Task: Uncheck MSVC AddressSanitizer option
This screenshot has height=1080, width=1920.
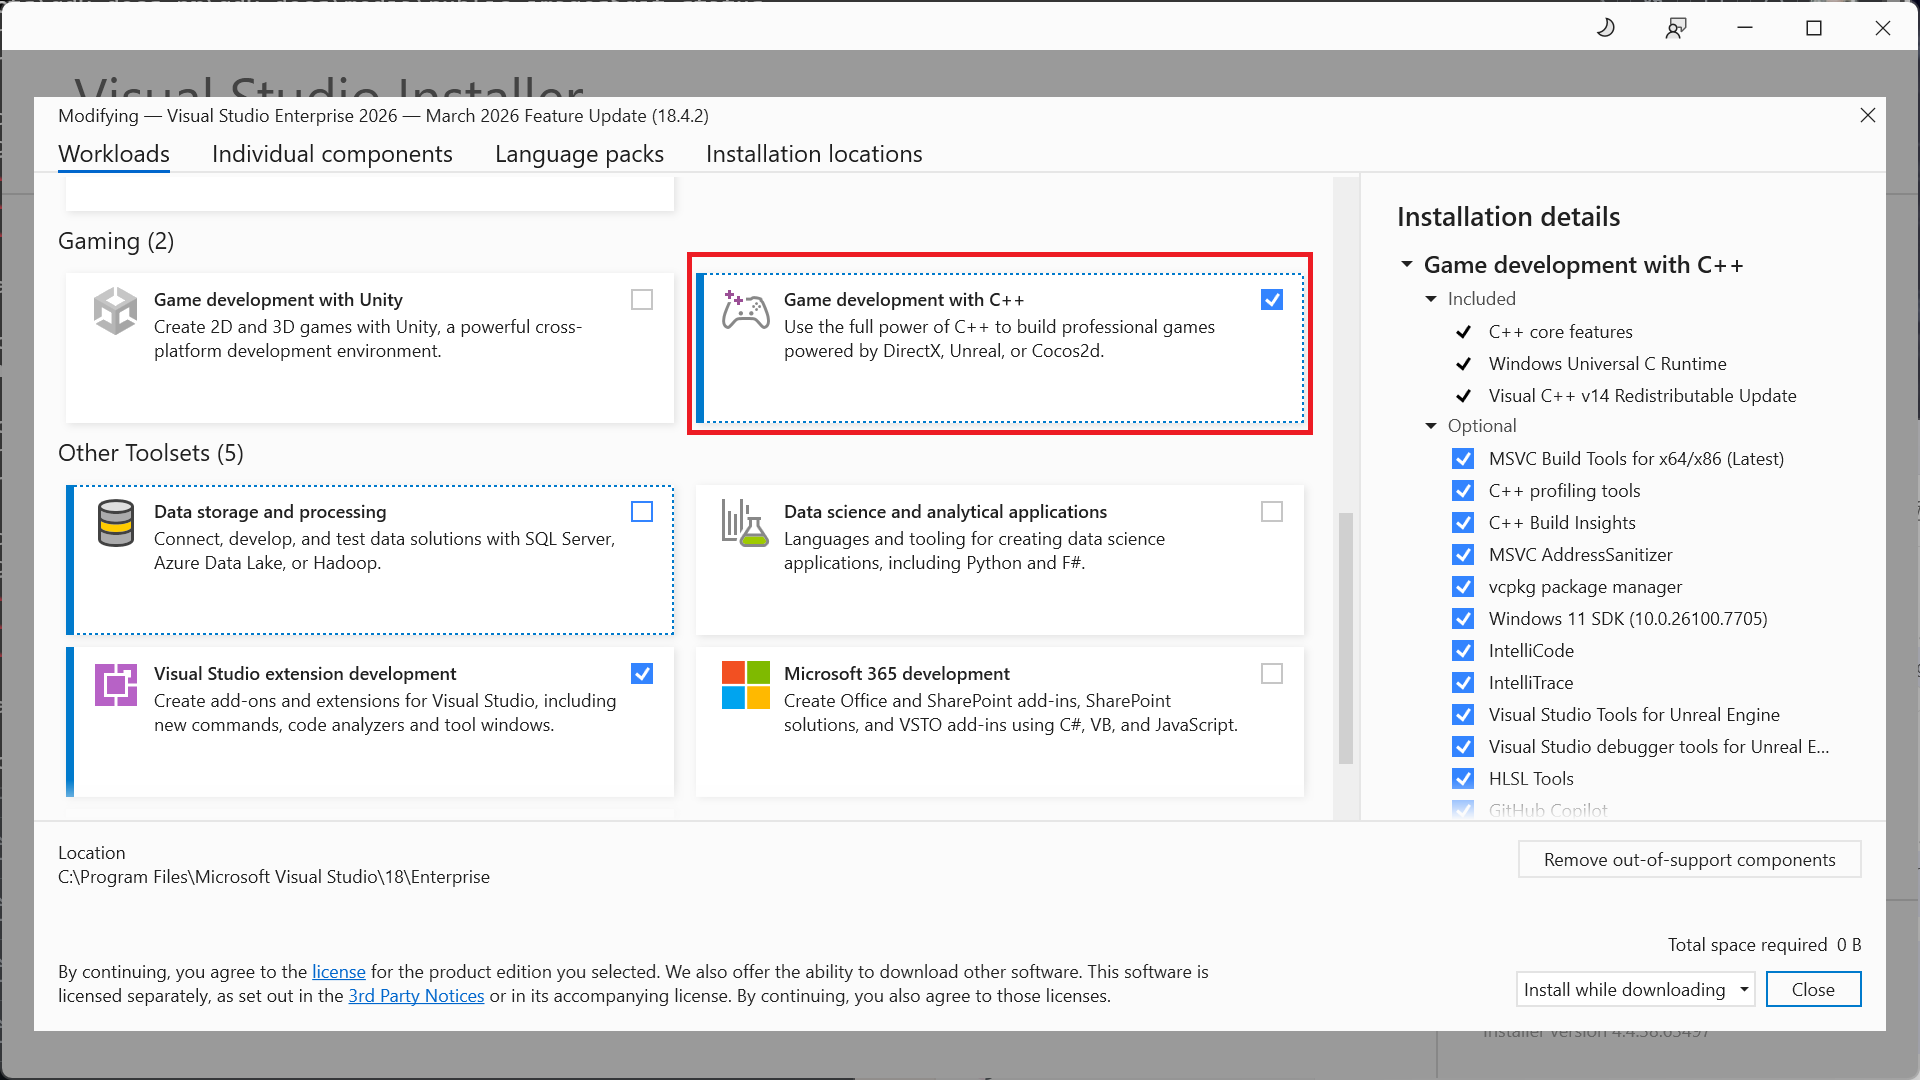Action: coord(1463,555)
